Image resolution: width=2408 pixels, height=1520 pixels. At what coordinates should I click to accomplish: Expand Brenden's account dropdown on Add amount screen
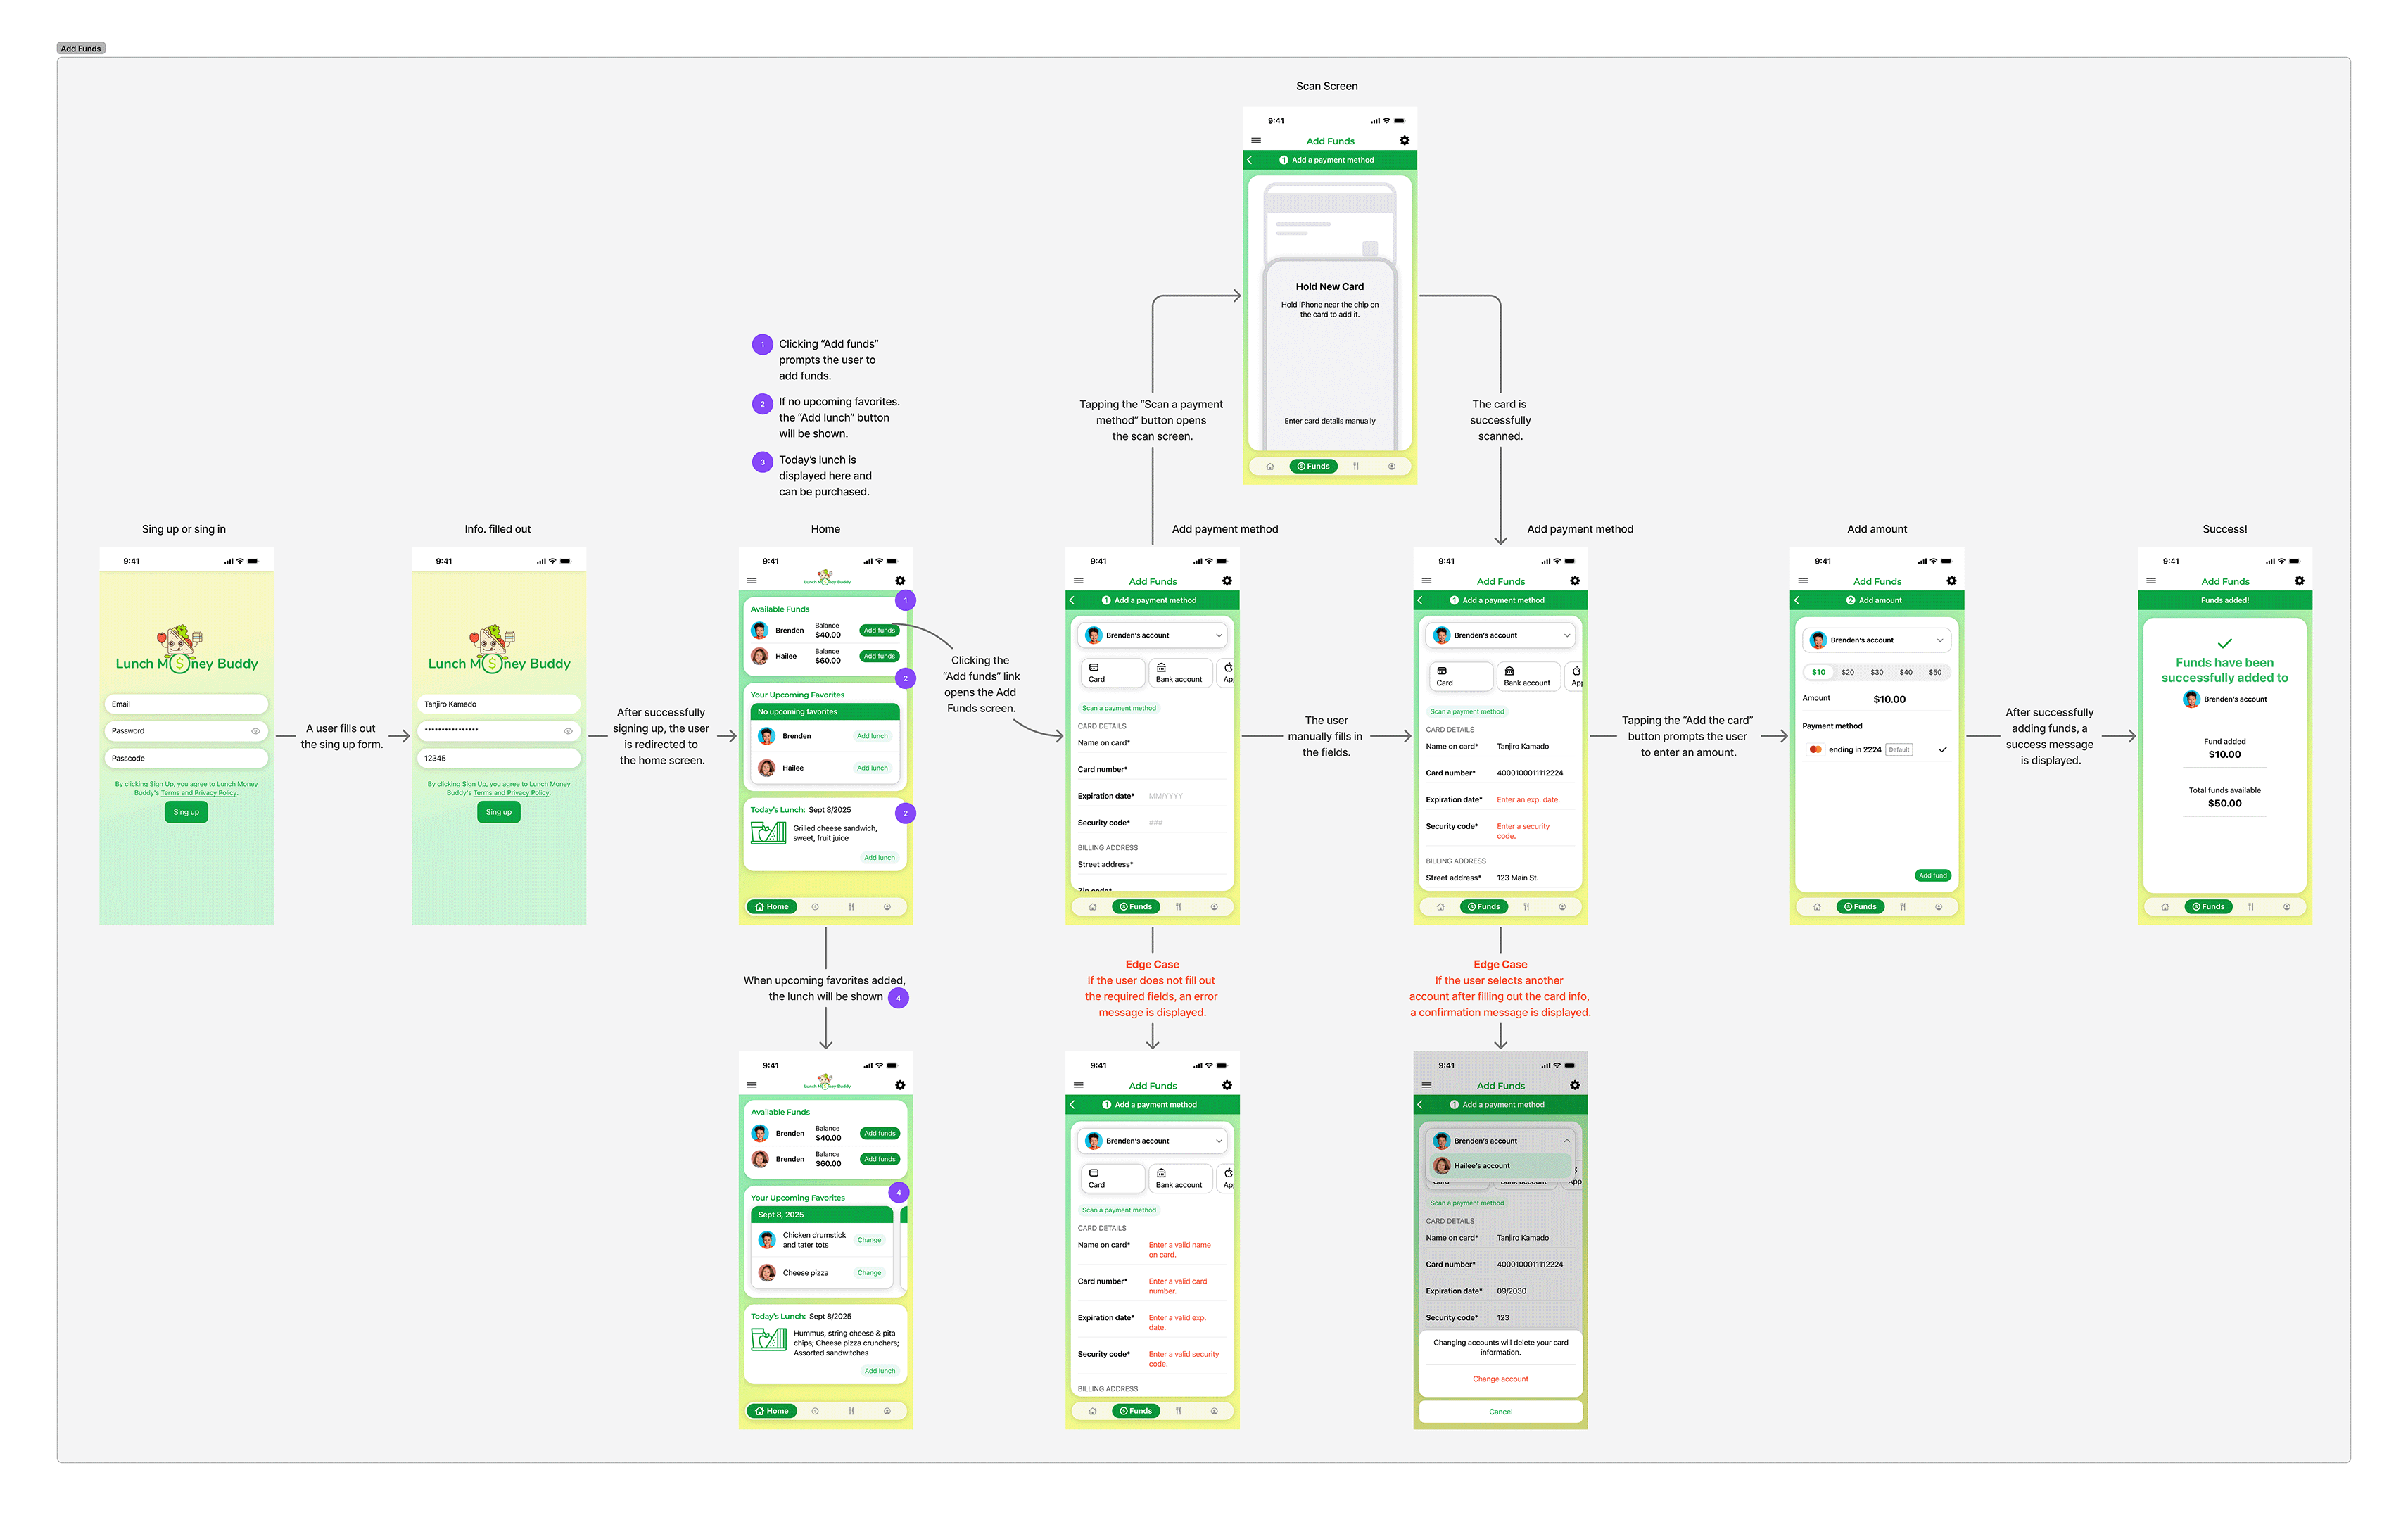1939,640
